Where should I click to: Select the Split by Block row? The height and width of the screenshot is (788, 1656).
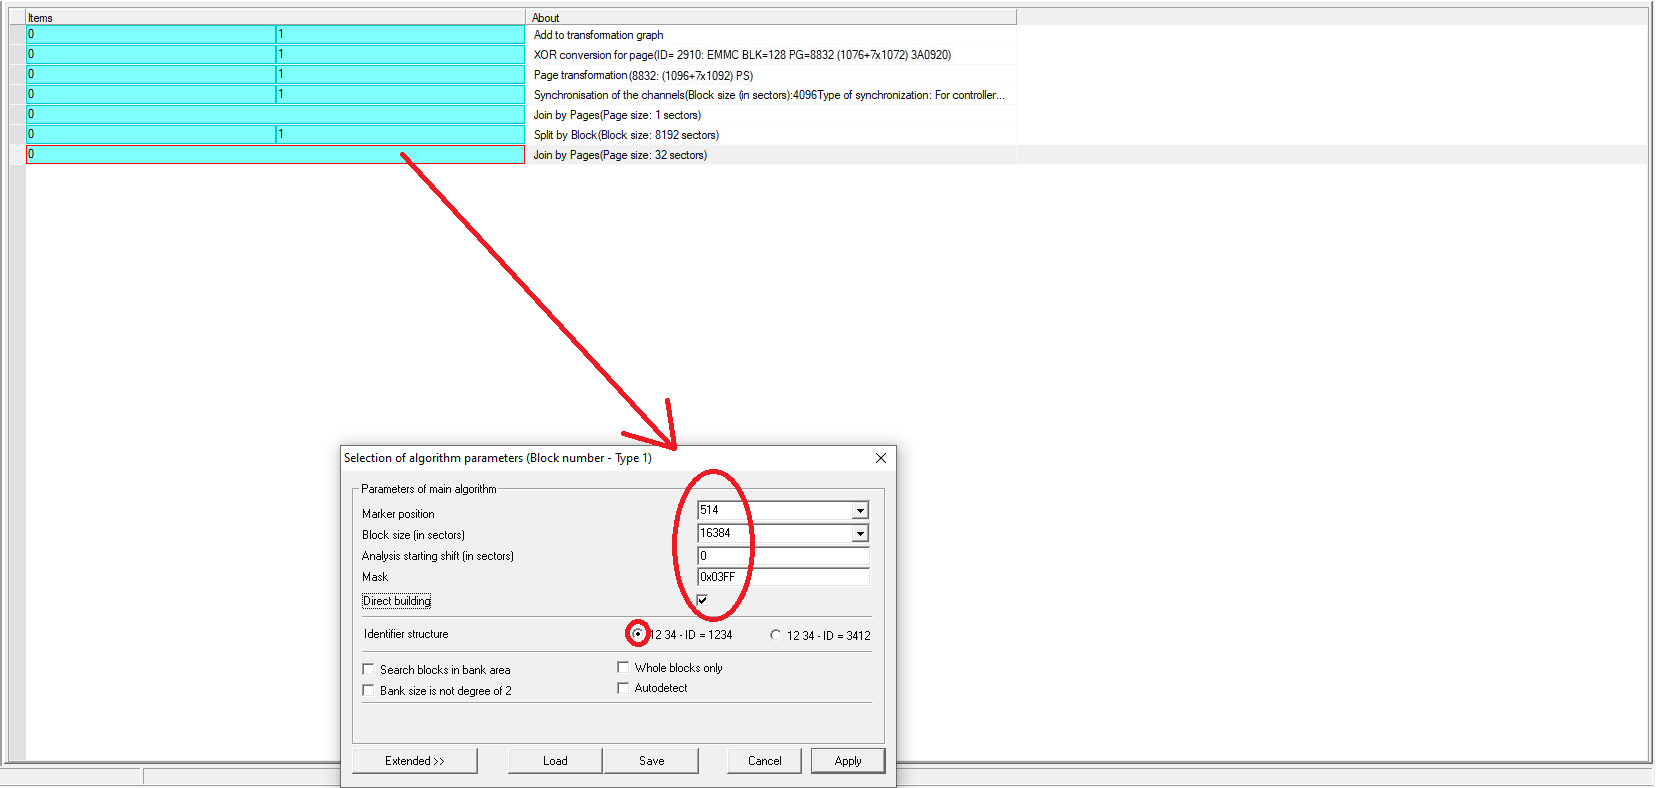(x=626, y=135)
